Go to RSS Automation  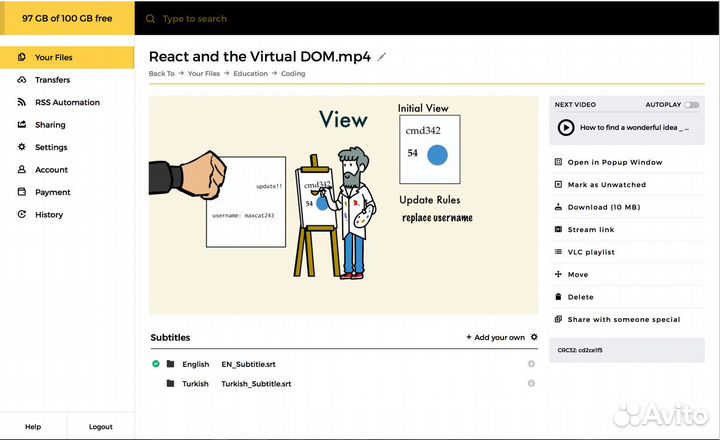[67, 102]
